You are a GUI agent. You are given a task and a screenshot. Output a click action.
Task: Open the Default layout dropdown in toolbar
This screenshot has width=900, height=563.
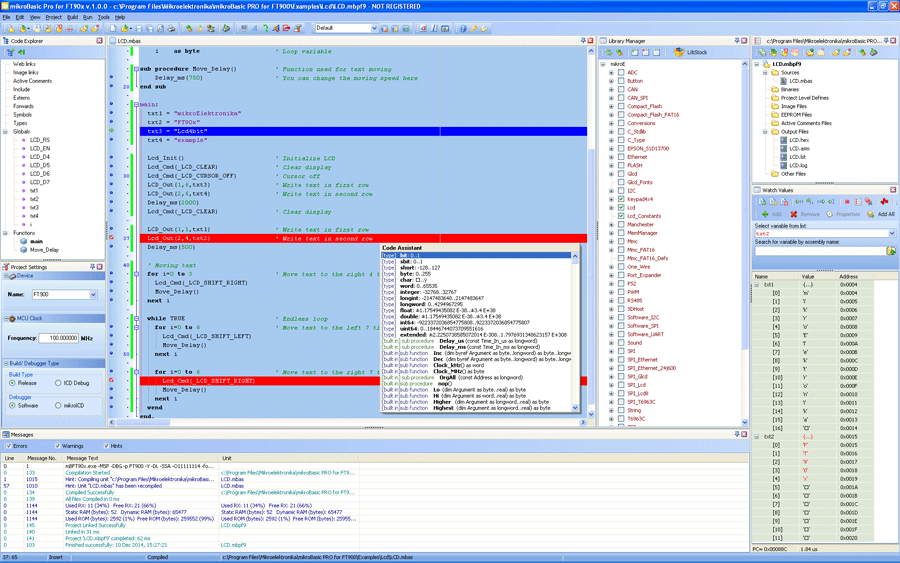tap(374, 28)
